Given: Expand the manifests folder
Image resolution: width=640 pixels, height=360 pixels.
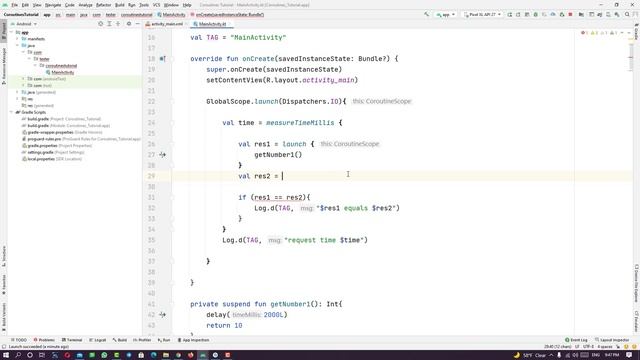Looking at the screenshot, I should pyautogui.click(x=18, y=39).
